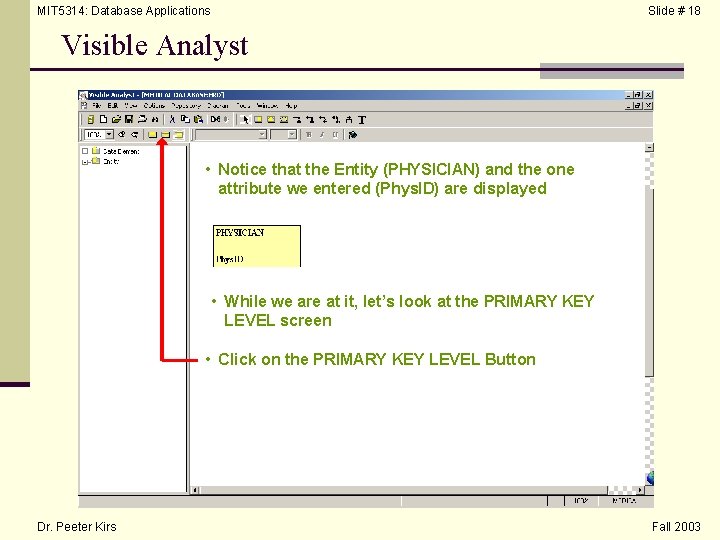Select the arrow pointer selection tool
720x540 pixels.
click(x=245, y=120)
